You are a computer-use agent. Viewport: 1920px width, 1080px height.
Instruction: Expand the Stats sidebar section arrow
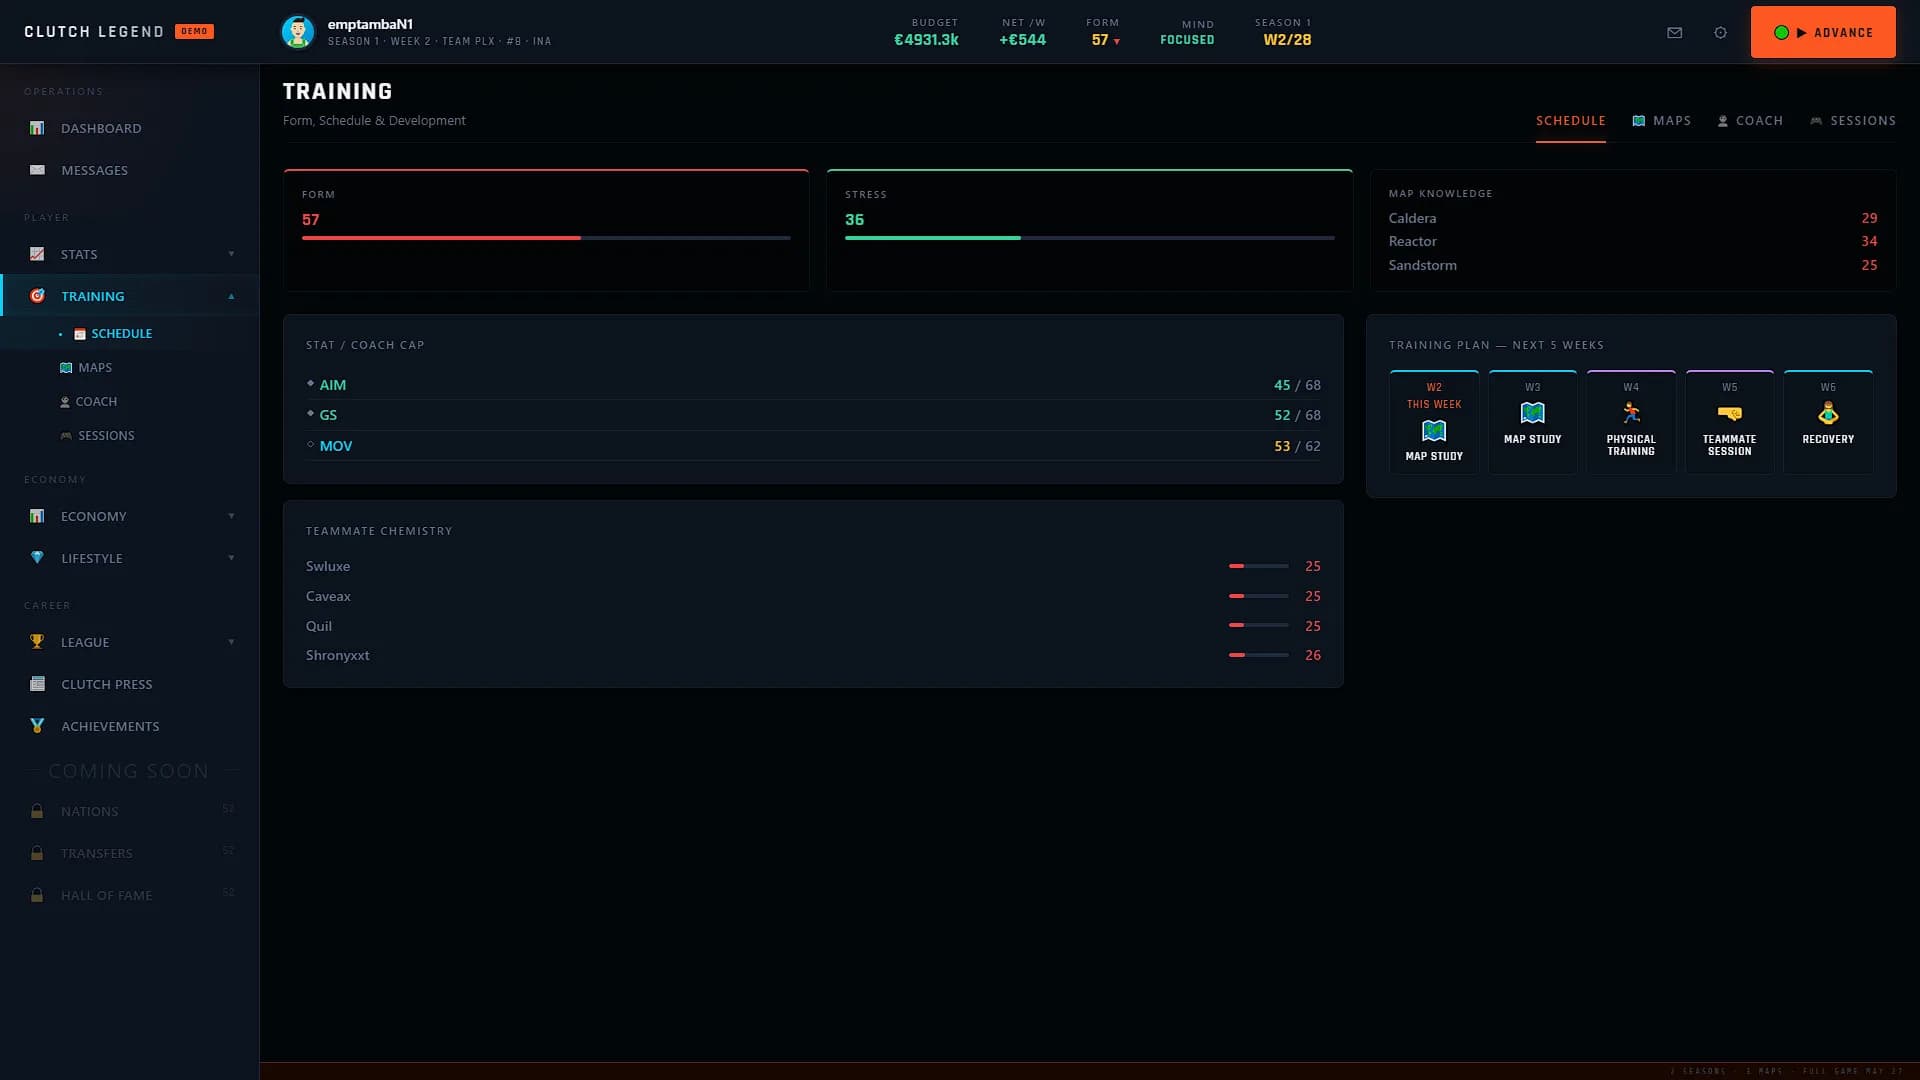pyautogui.click(x=231, y=254)
